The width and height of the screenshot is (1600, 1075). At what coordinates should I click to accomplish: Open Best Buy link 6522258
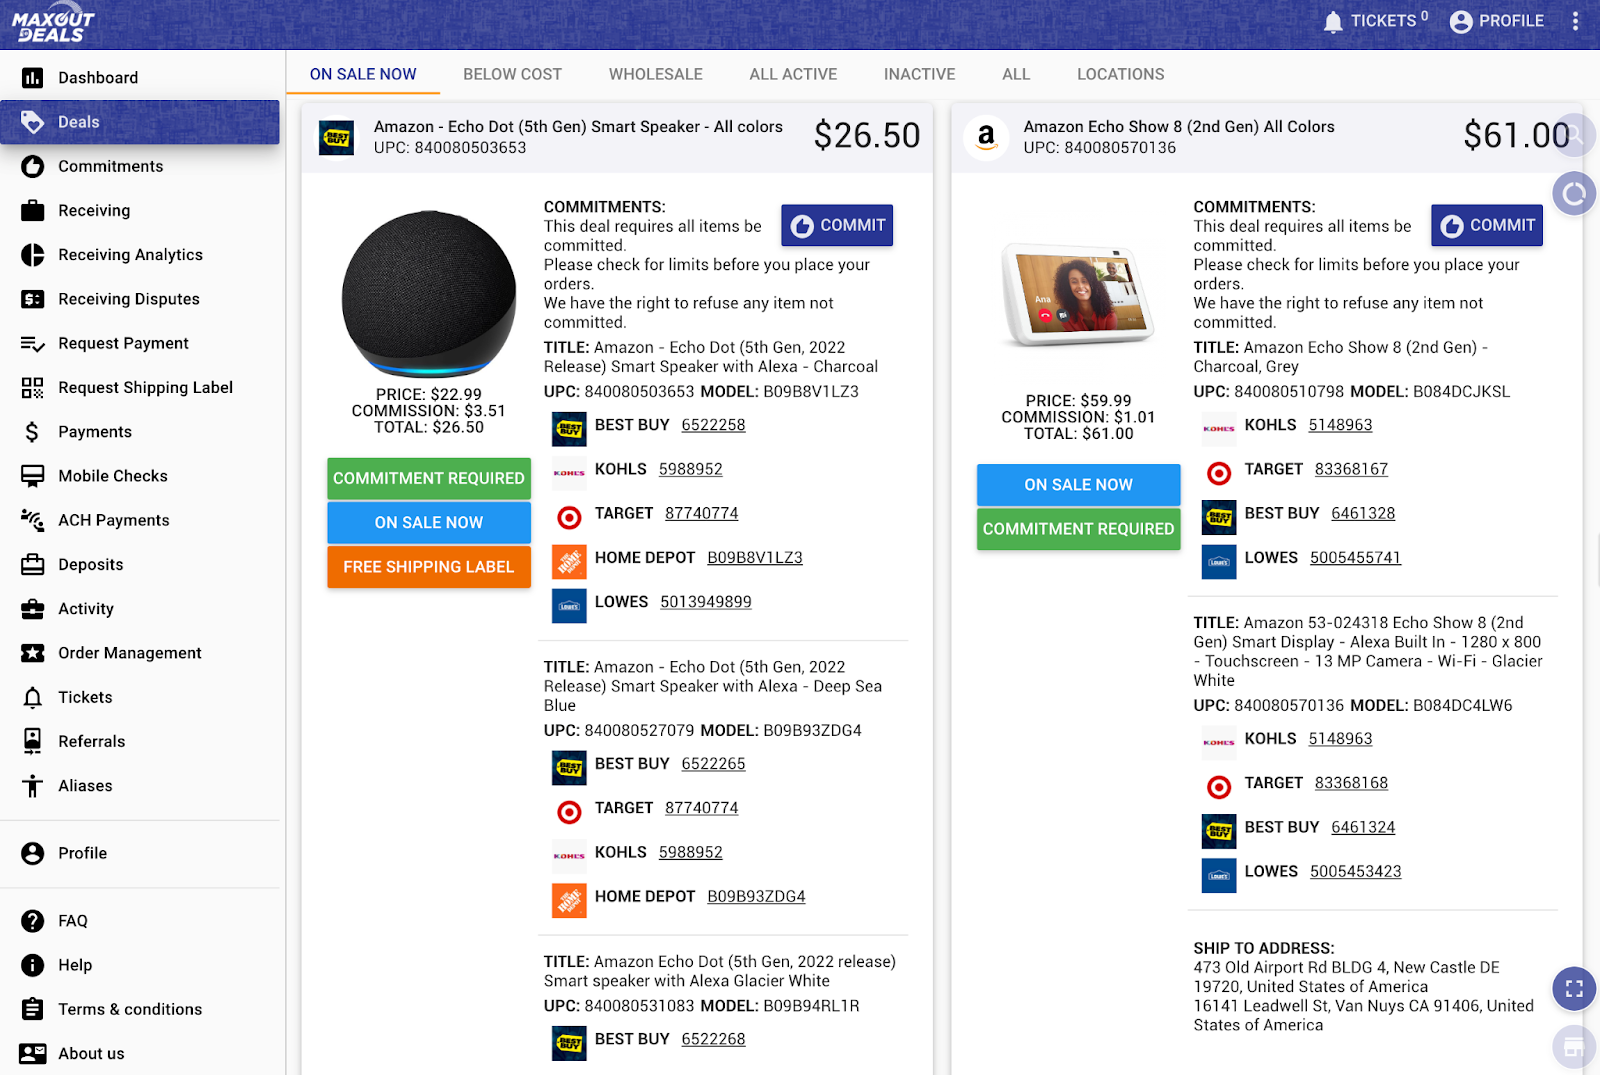pyautogui.click(x=713, y=425)
